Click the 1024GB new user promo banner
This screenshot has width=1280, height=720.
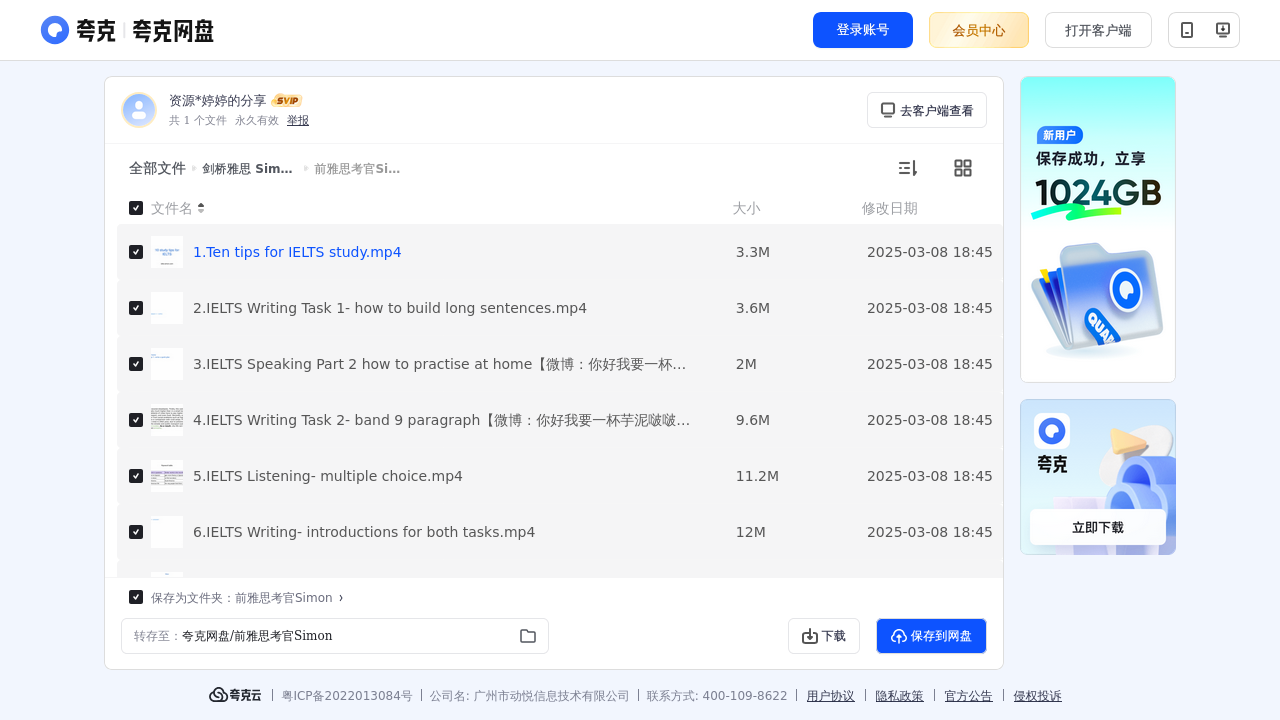[1098, 229]
